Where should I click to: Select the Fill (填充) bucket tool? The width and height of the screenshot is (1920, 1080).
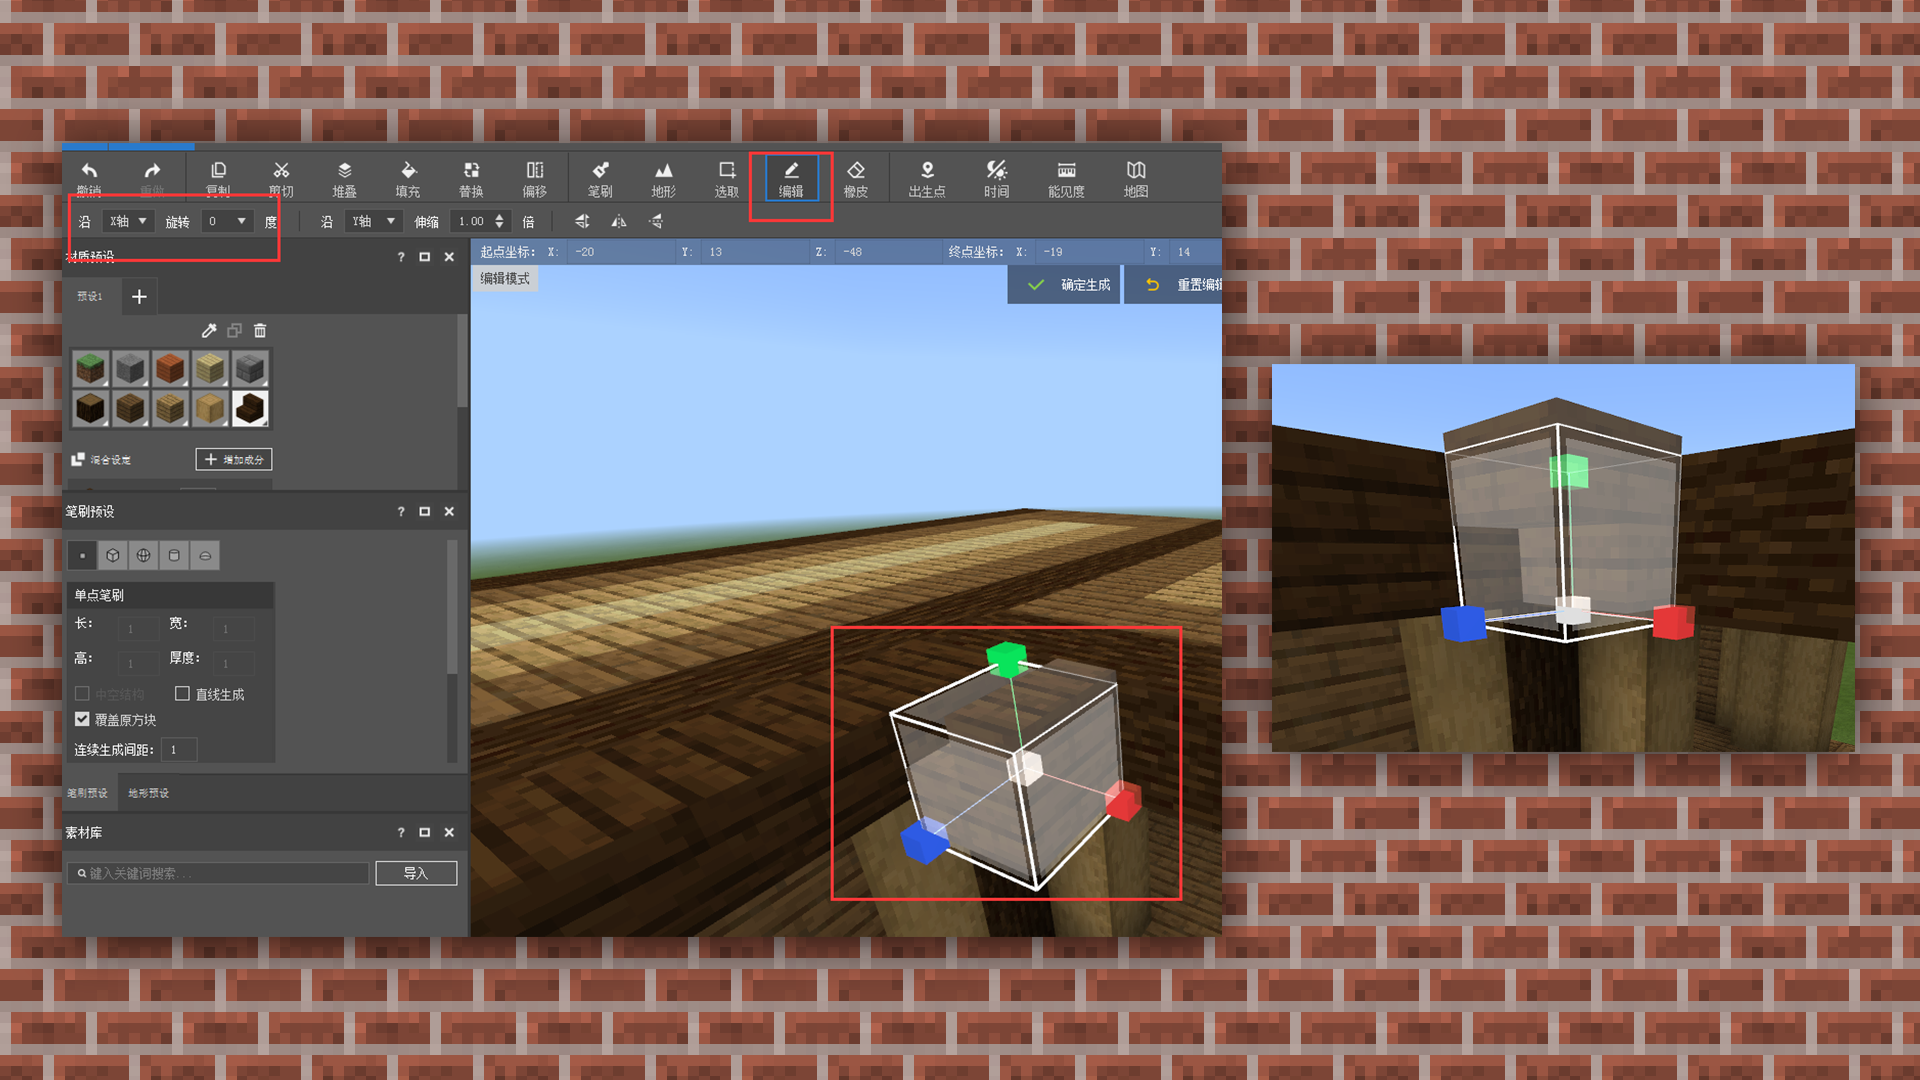tap(407, 178)
